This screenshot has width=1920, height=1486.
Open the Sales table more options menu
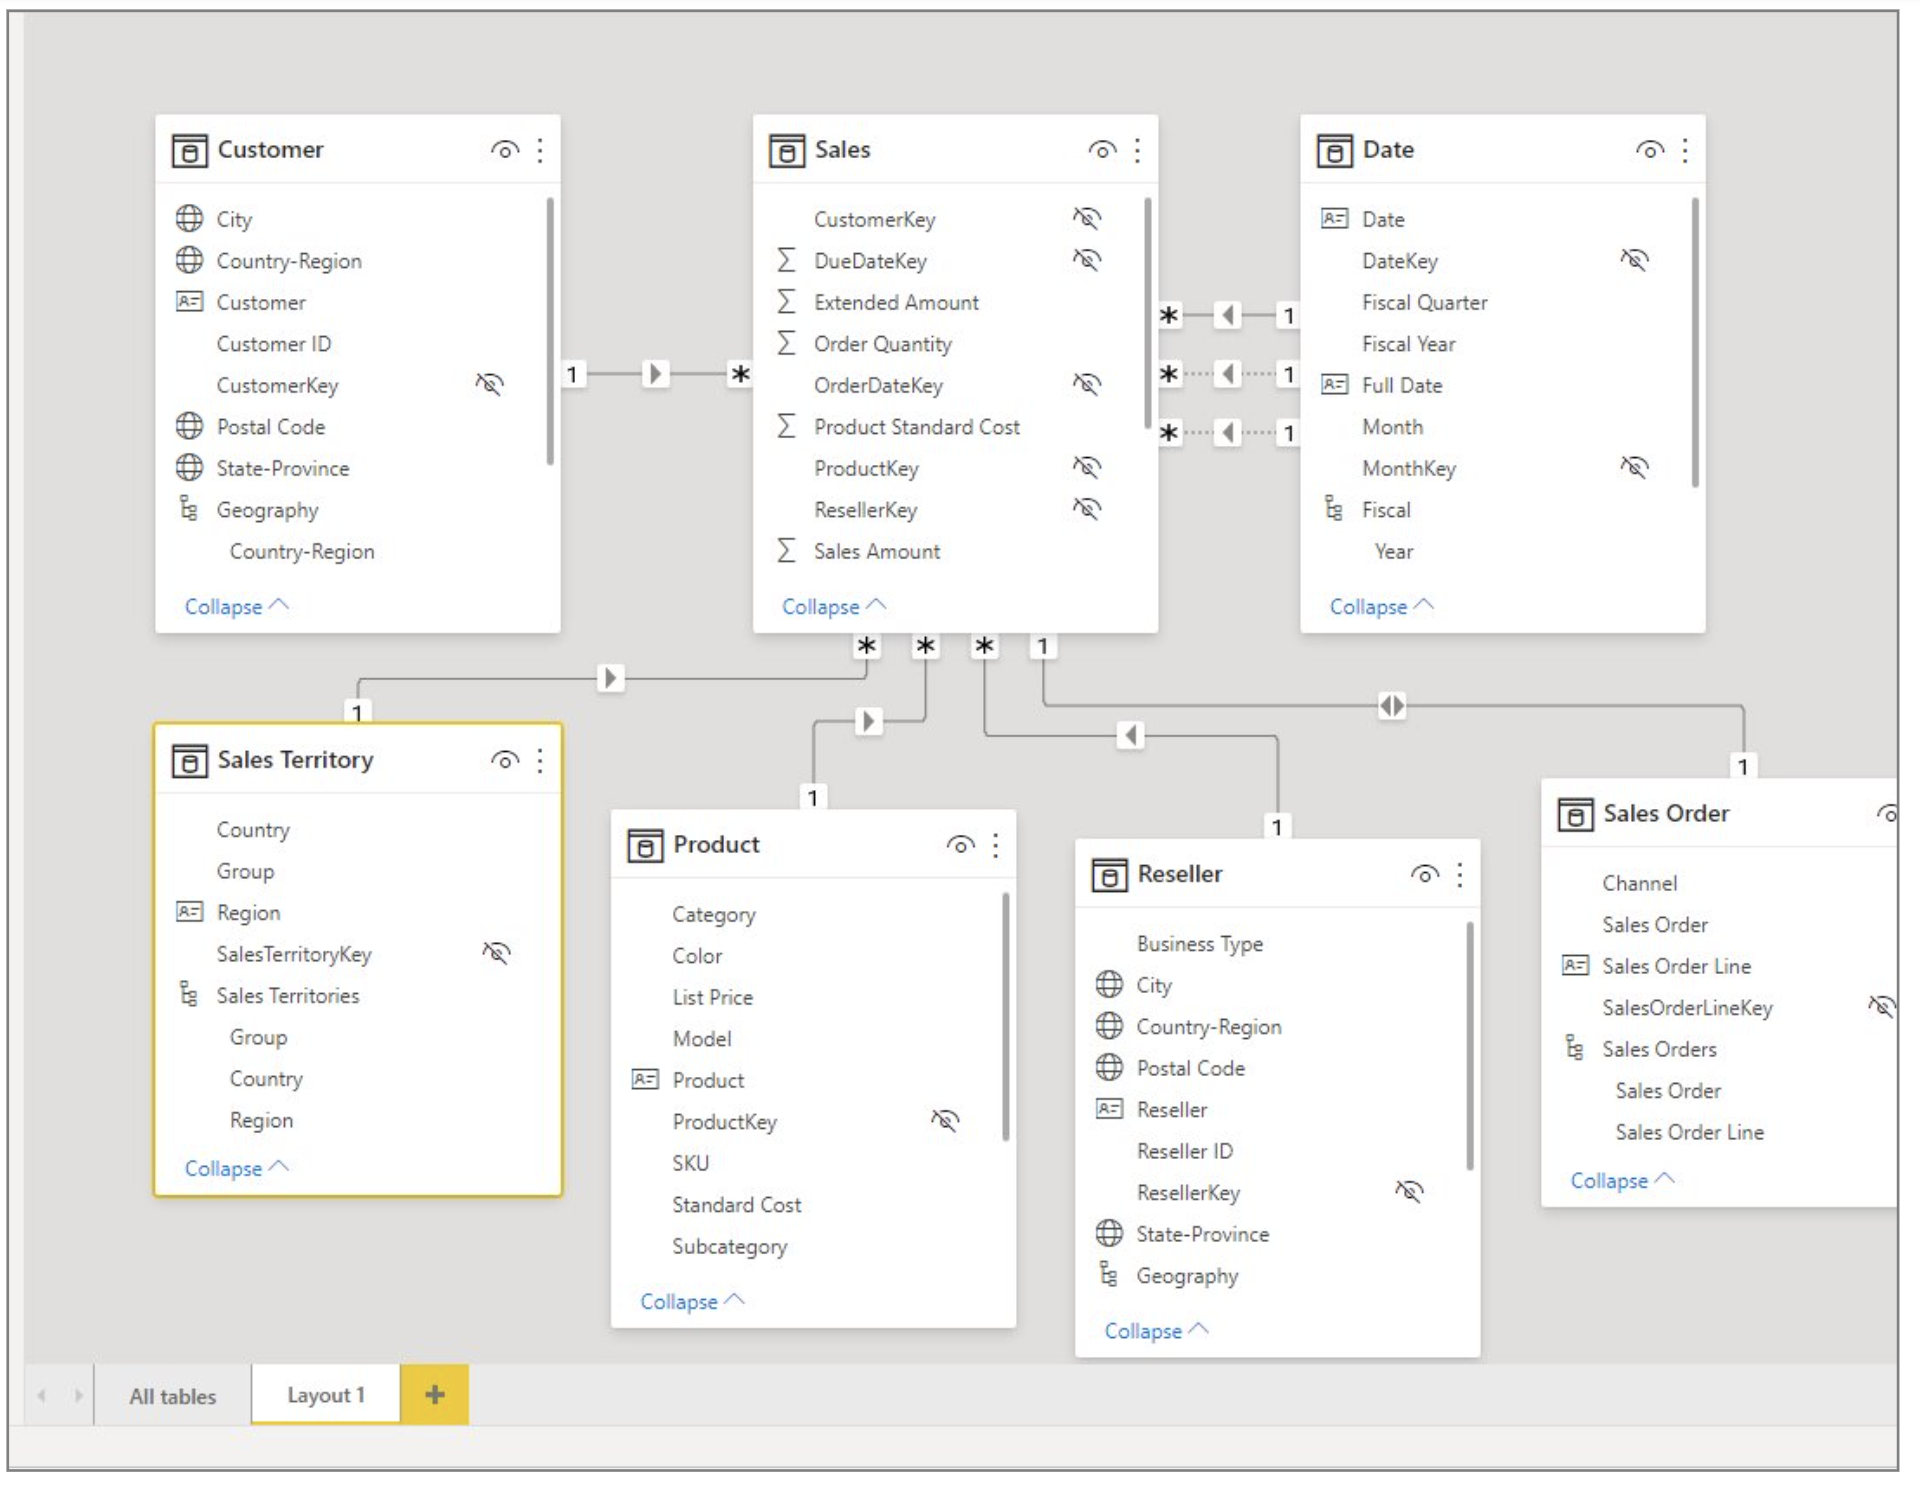[1137, 150]
